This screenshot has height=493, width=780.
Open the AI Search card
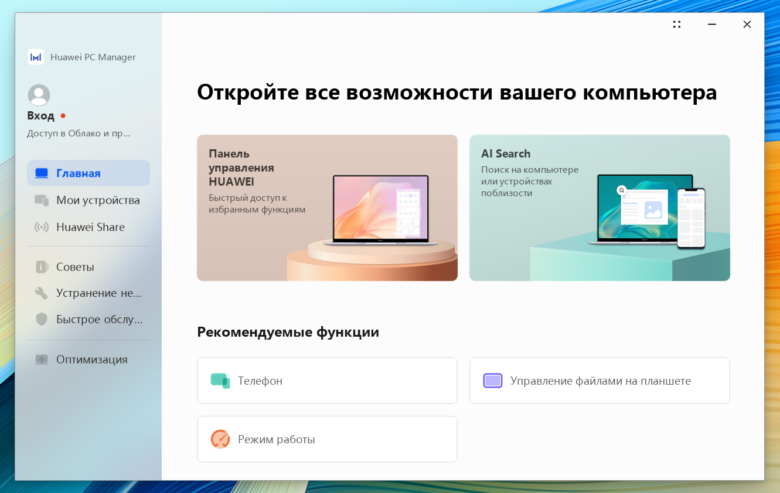[599, 208]
